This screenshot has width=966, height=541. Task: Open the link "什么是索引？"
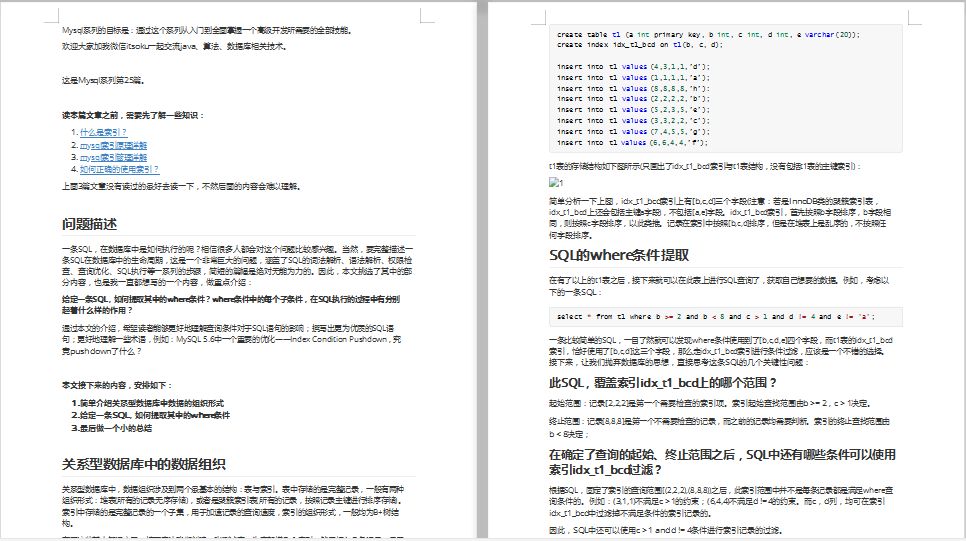pyautogui.click(x=104, y=132)
